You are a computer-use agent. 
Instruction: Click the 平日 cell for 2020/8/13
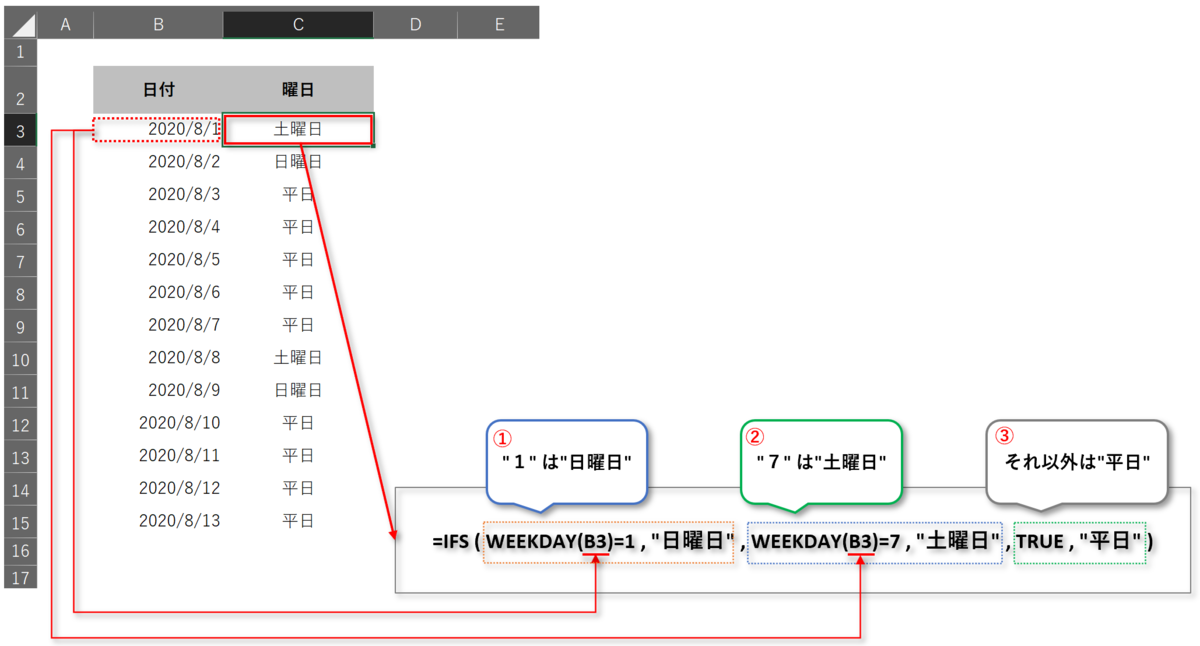(x=296, y=520)
